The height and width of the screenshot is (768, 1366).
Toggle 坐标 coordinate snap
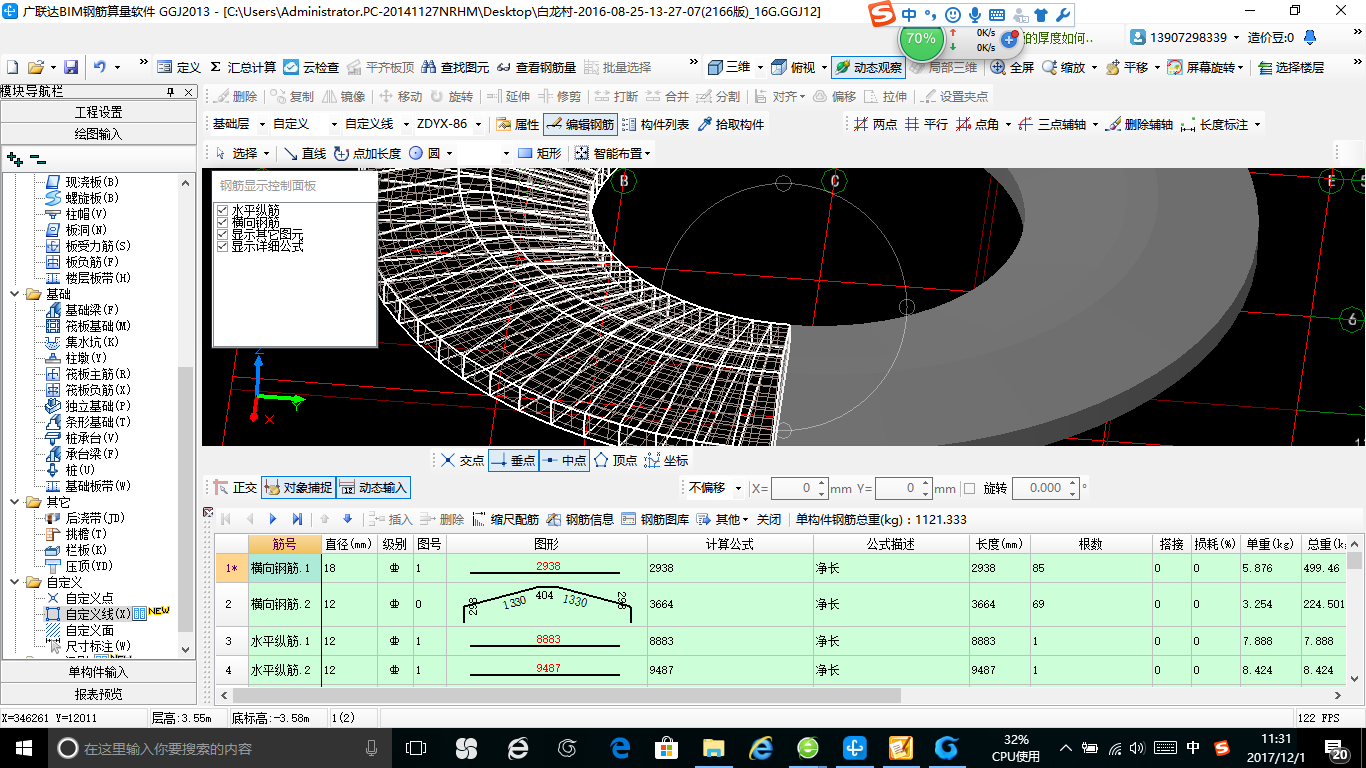666,460
